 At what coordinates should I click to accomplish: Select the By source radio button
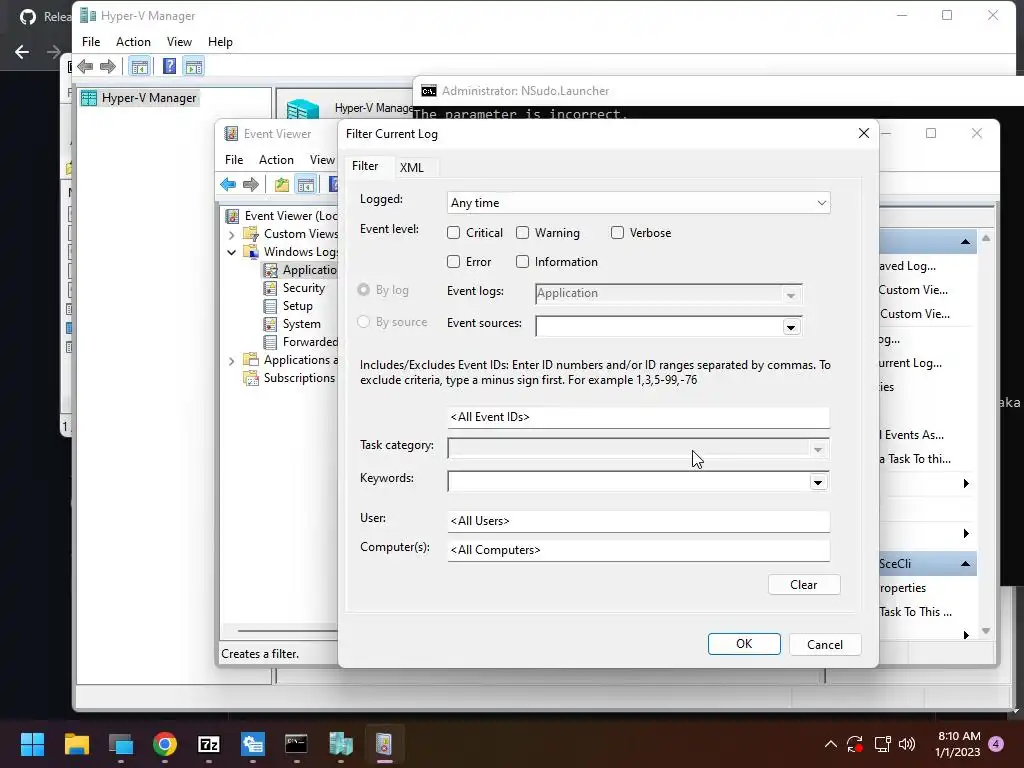(364, 321)
